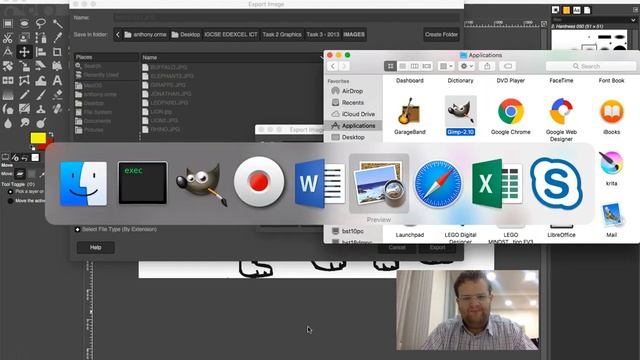Open Finder action gear dropdown
Viewport: 640px width, 360px height.
coord(467,66)
